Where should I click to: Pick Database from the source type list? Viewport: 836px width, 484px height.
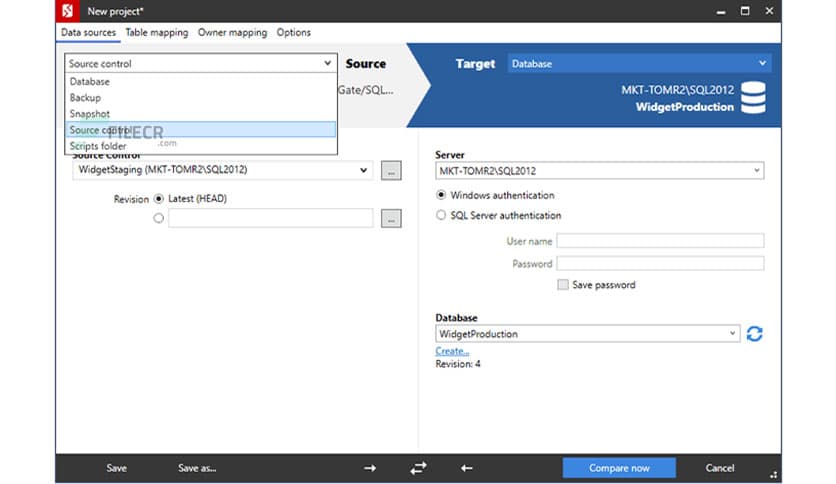point(200,82)
